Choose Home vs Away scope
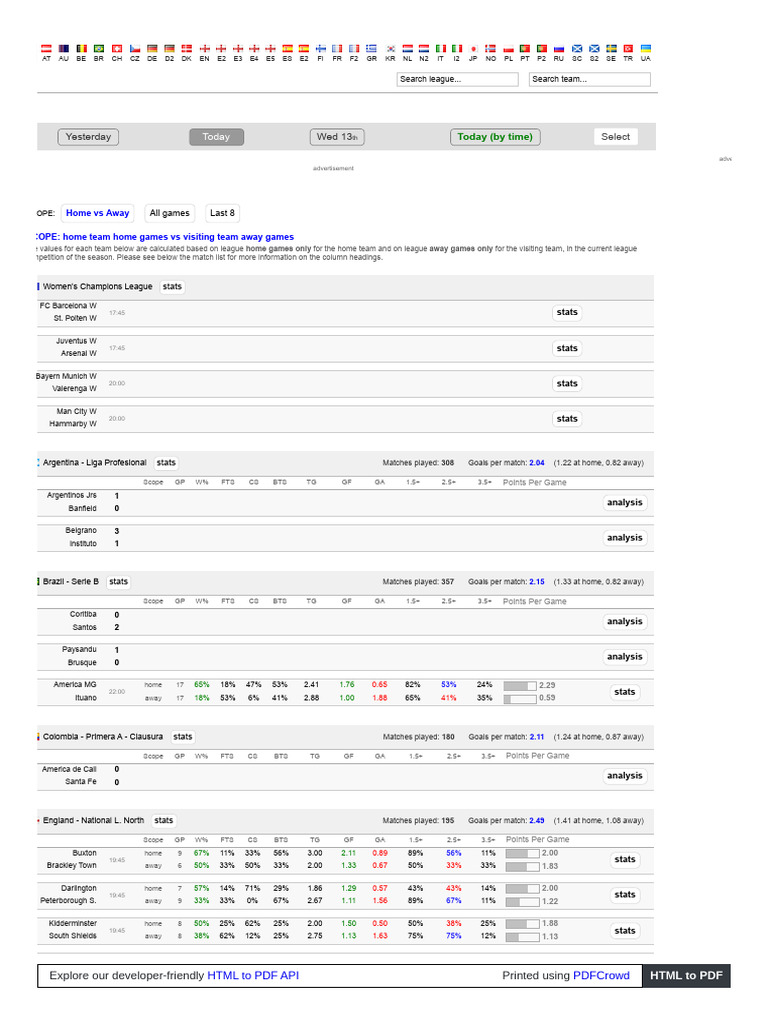 [x=97, y=213]
